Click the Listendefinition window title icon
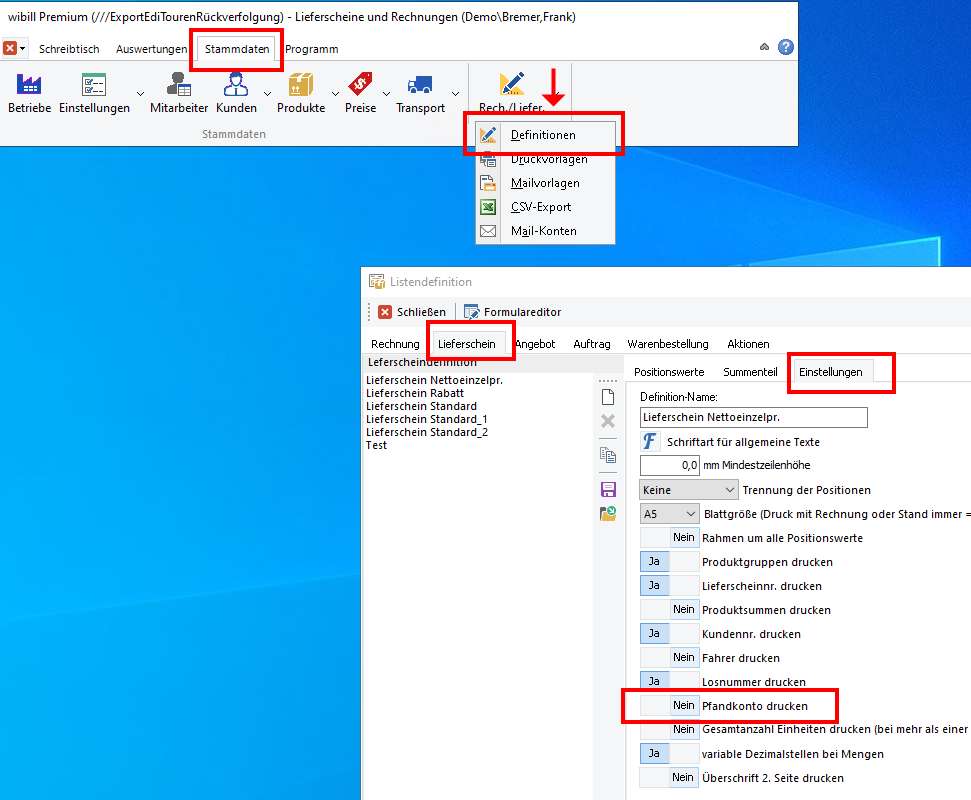The width and height of the screenshot is (971, 800). [377, 282]
